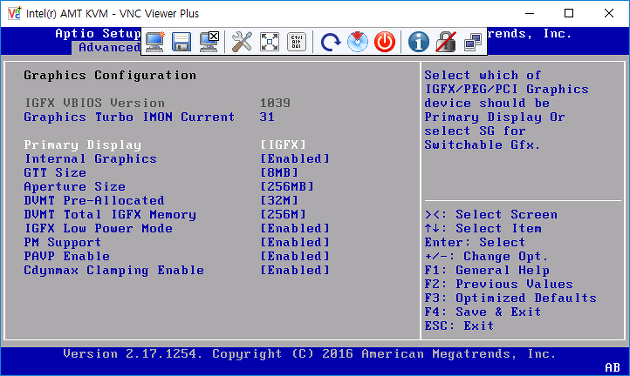
Task: Send Ctrl-Alt-Del using keyboard icon
Action: (x=297, y=41)
